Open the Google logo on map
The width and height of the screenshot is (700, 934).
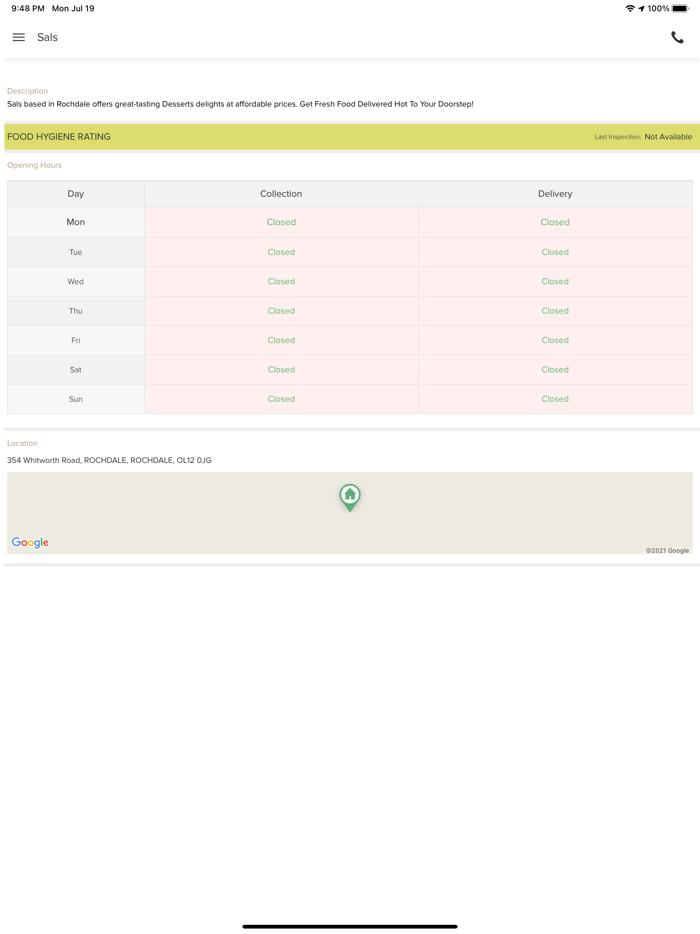pyautogui.click(x=30, y=542)
